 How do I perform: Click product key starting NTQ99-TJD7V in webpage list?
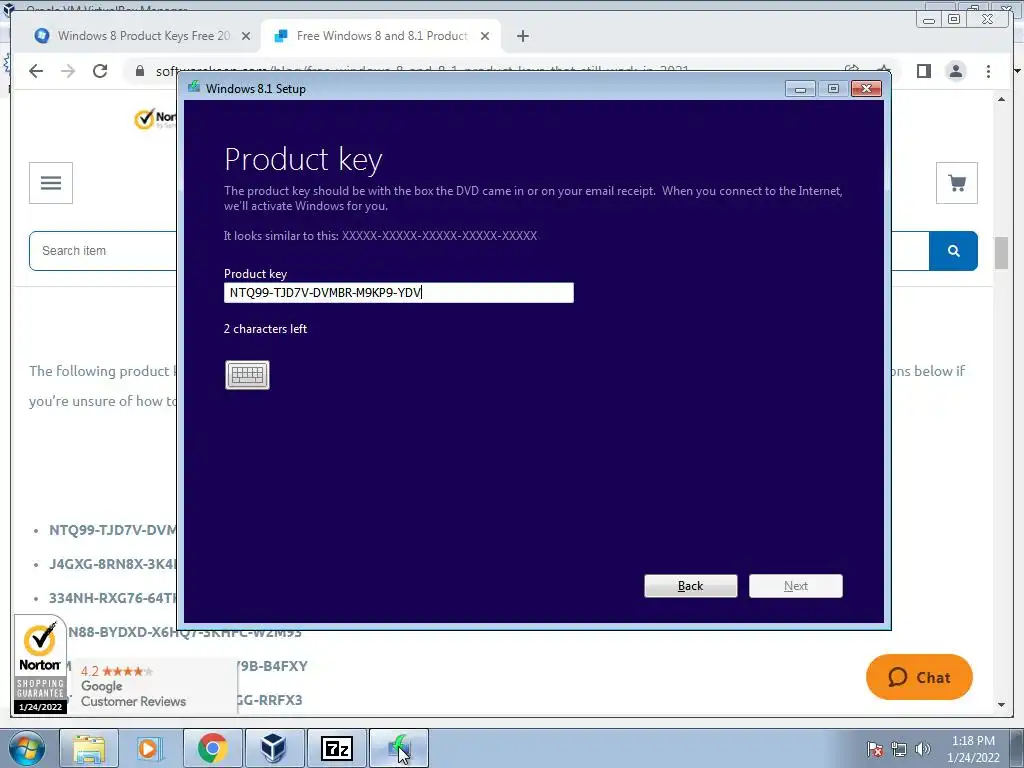(x=113, y=530)
